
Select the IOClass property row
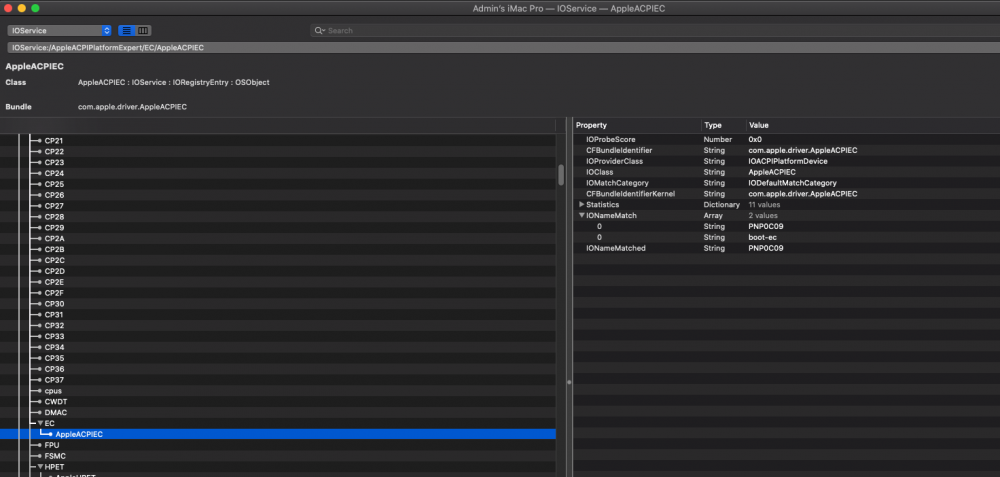click(786, 172)
